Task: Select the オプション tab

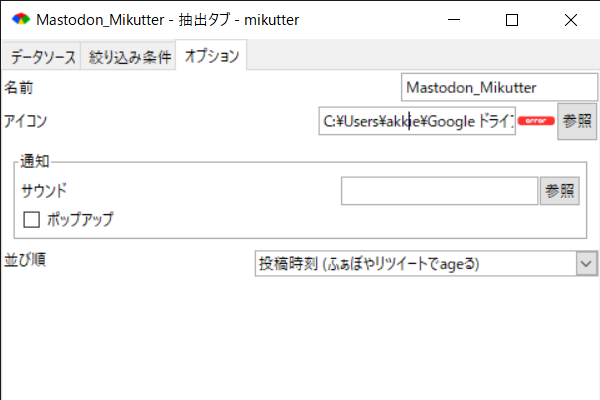Action: (x=212, y=57)
